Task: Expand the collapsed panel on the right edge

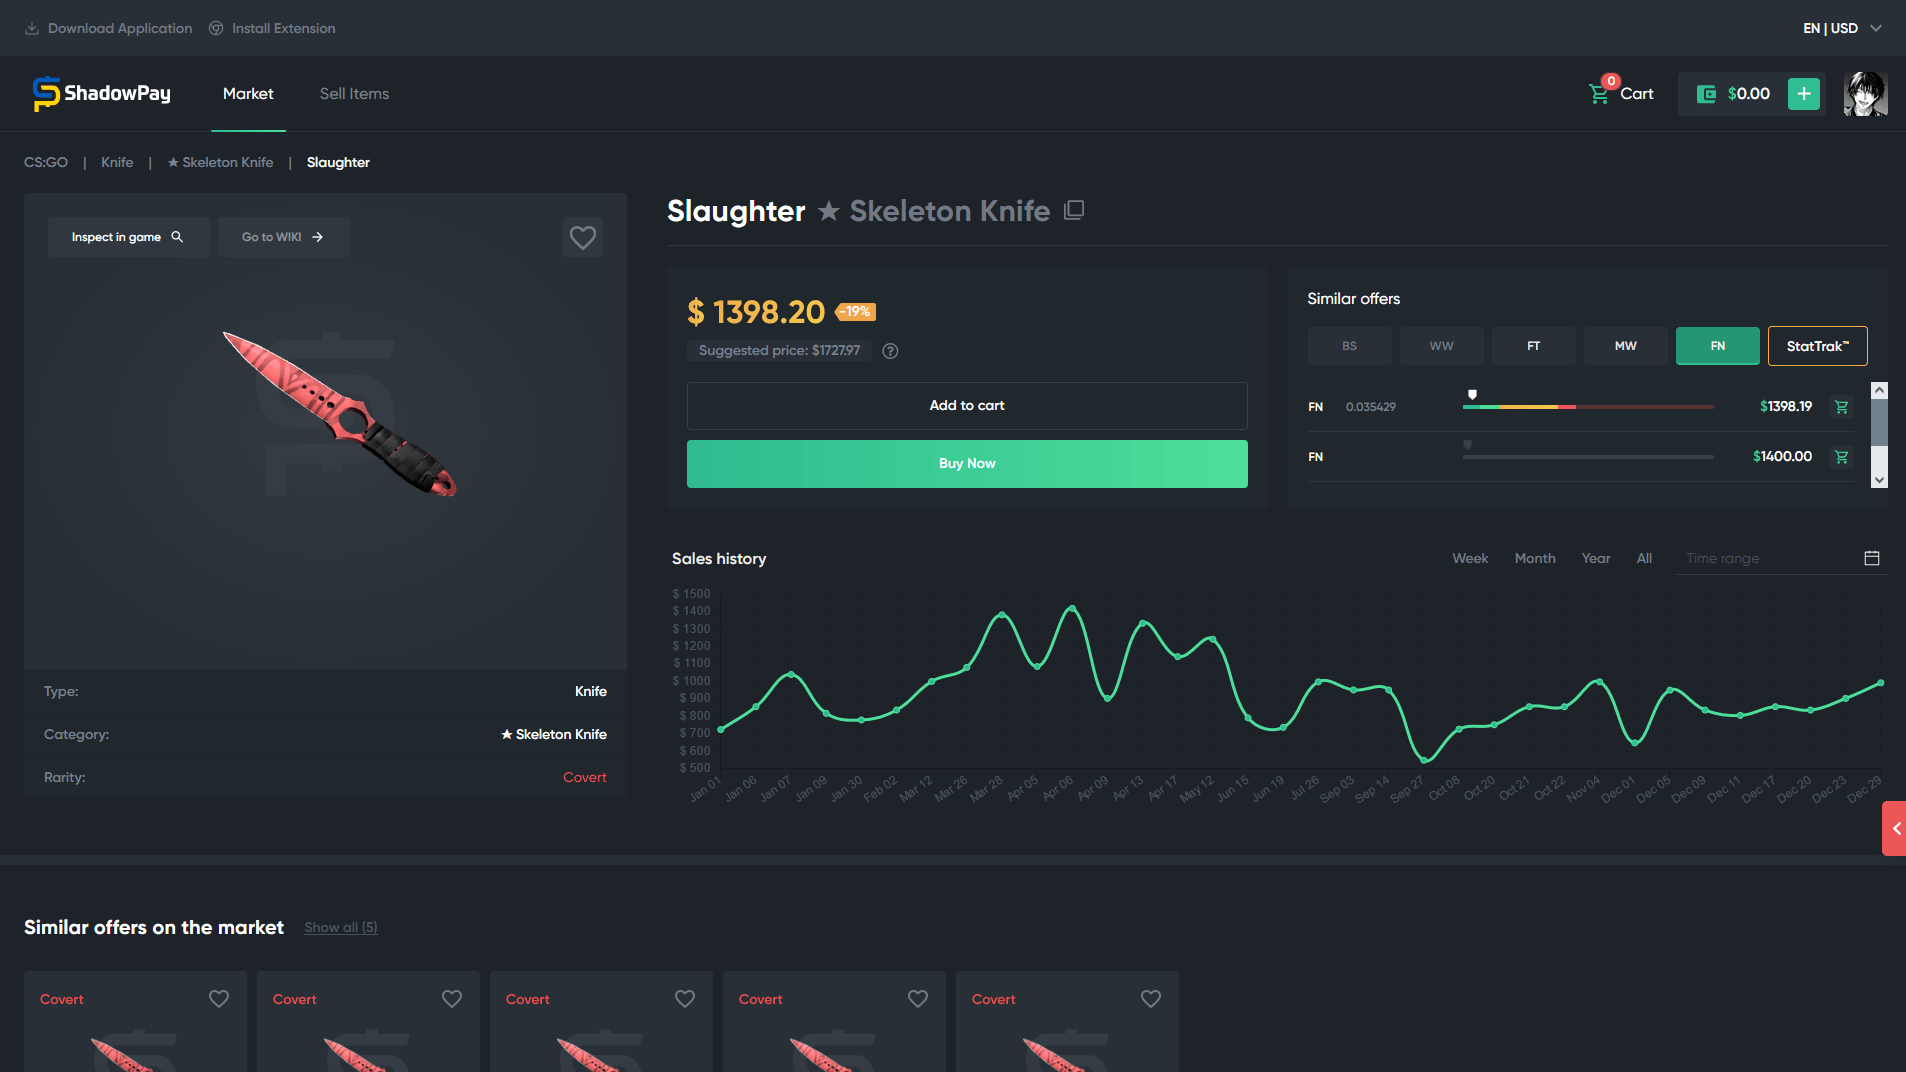Action: pyautogui.click(x=1896, y=828)
